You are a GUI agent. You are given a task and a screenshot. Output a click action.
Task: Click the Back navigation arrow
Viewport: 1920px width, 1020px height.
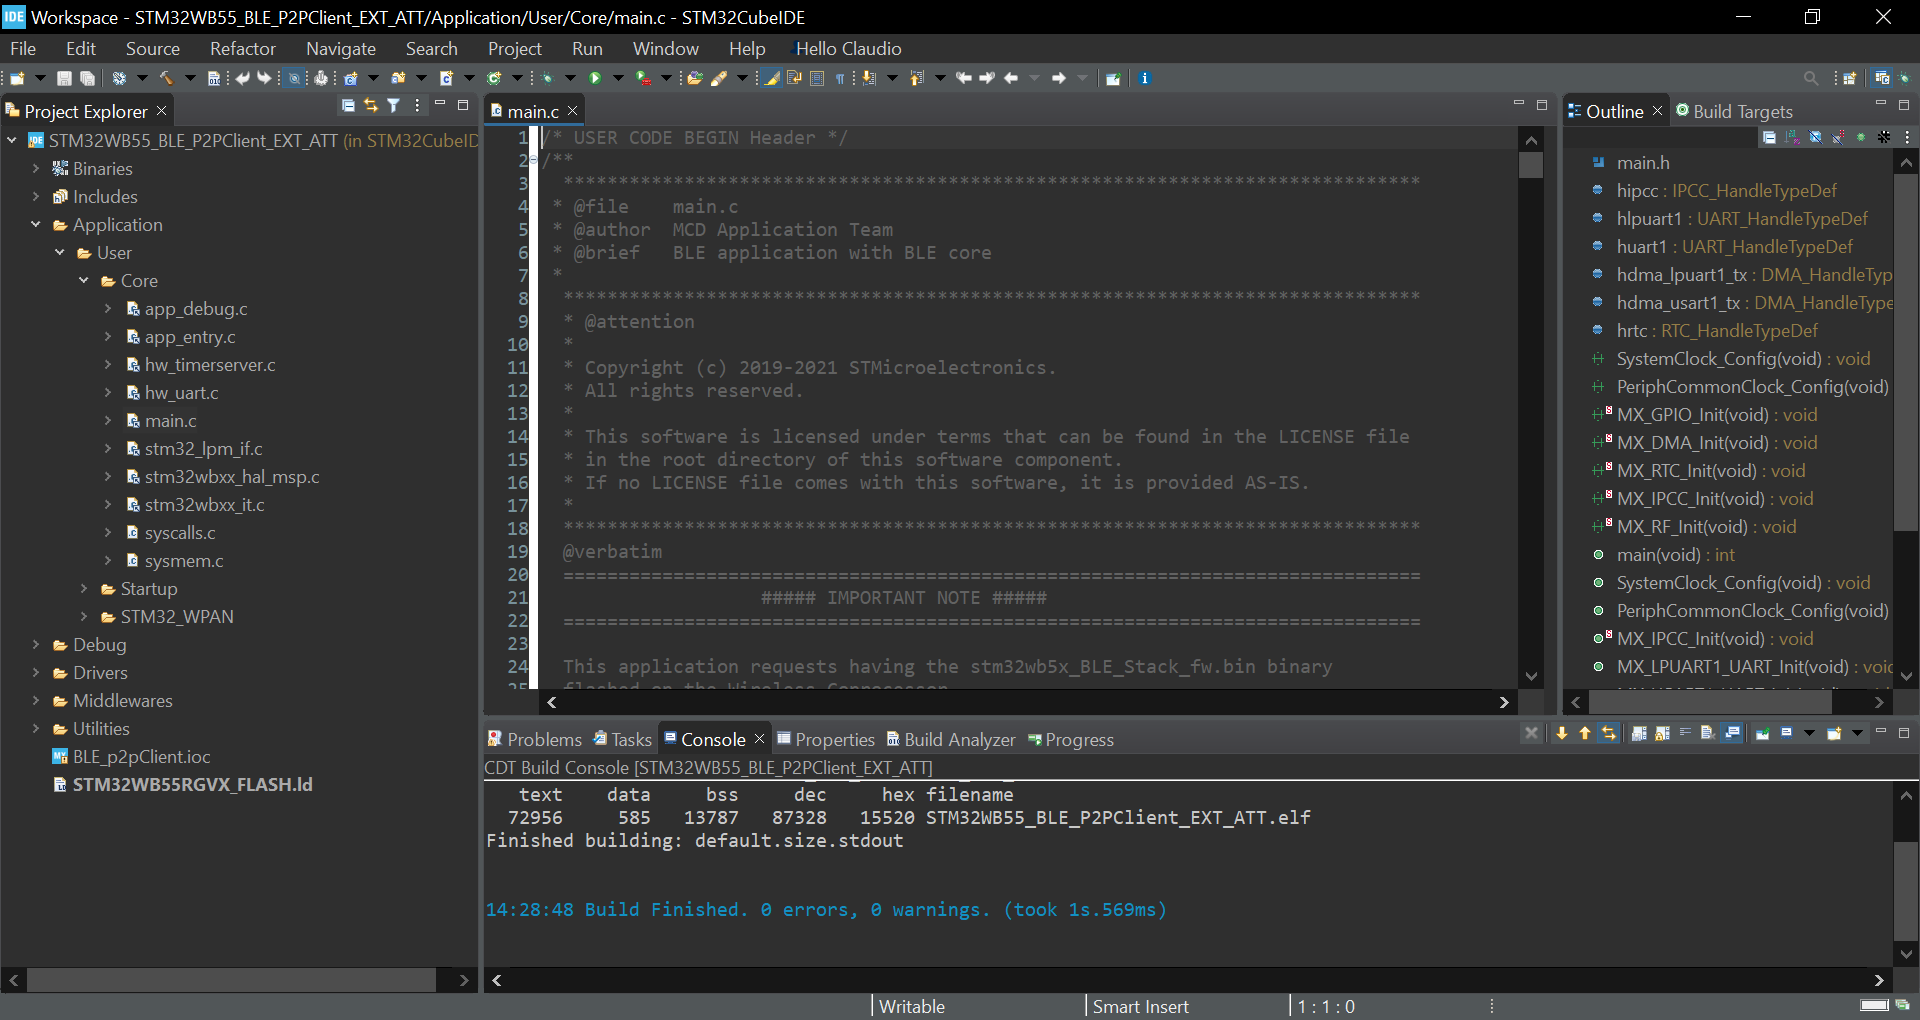coord(1011,78)
